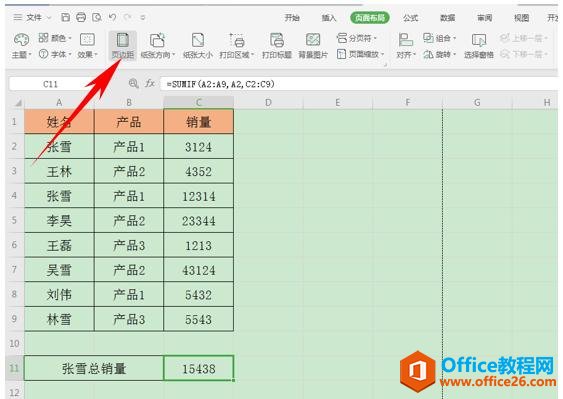Switch to the 审阅 tab
The image size is (563, 399).
click(484, 18)
